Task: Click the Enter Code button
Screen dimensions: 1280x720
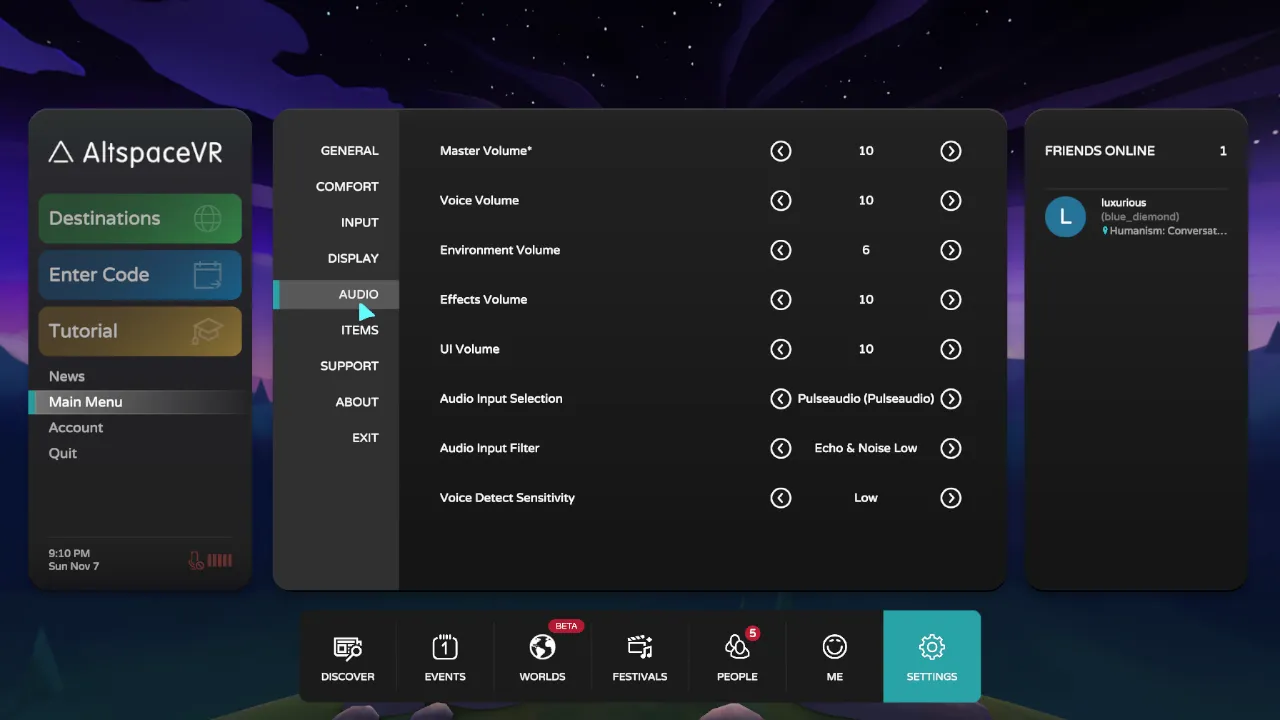Action: pos(140,275)
